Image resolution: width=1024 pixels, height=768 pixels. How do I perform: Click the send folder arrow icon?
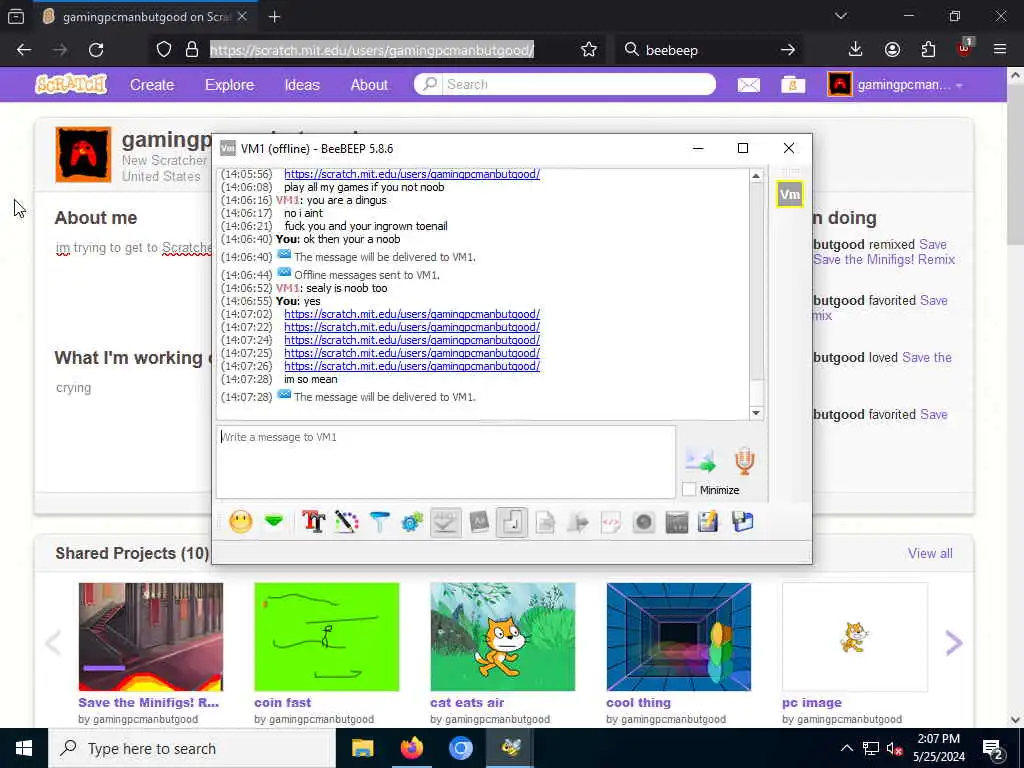click(x=578, y=522)
